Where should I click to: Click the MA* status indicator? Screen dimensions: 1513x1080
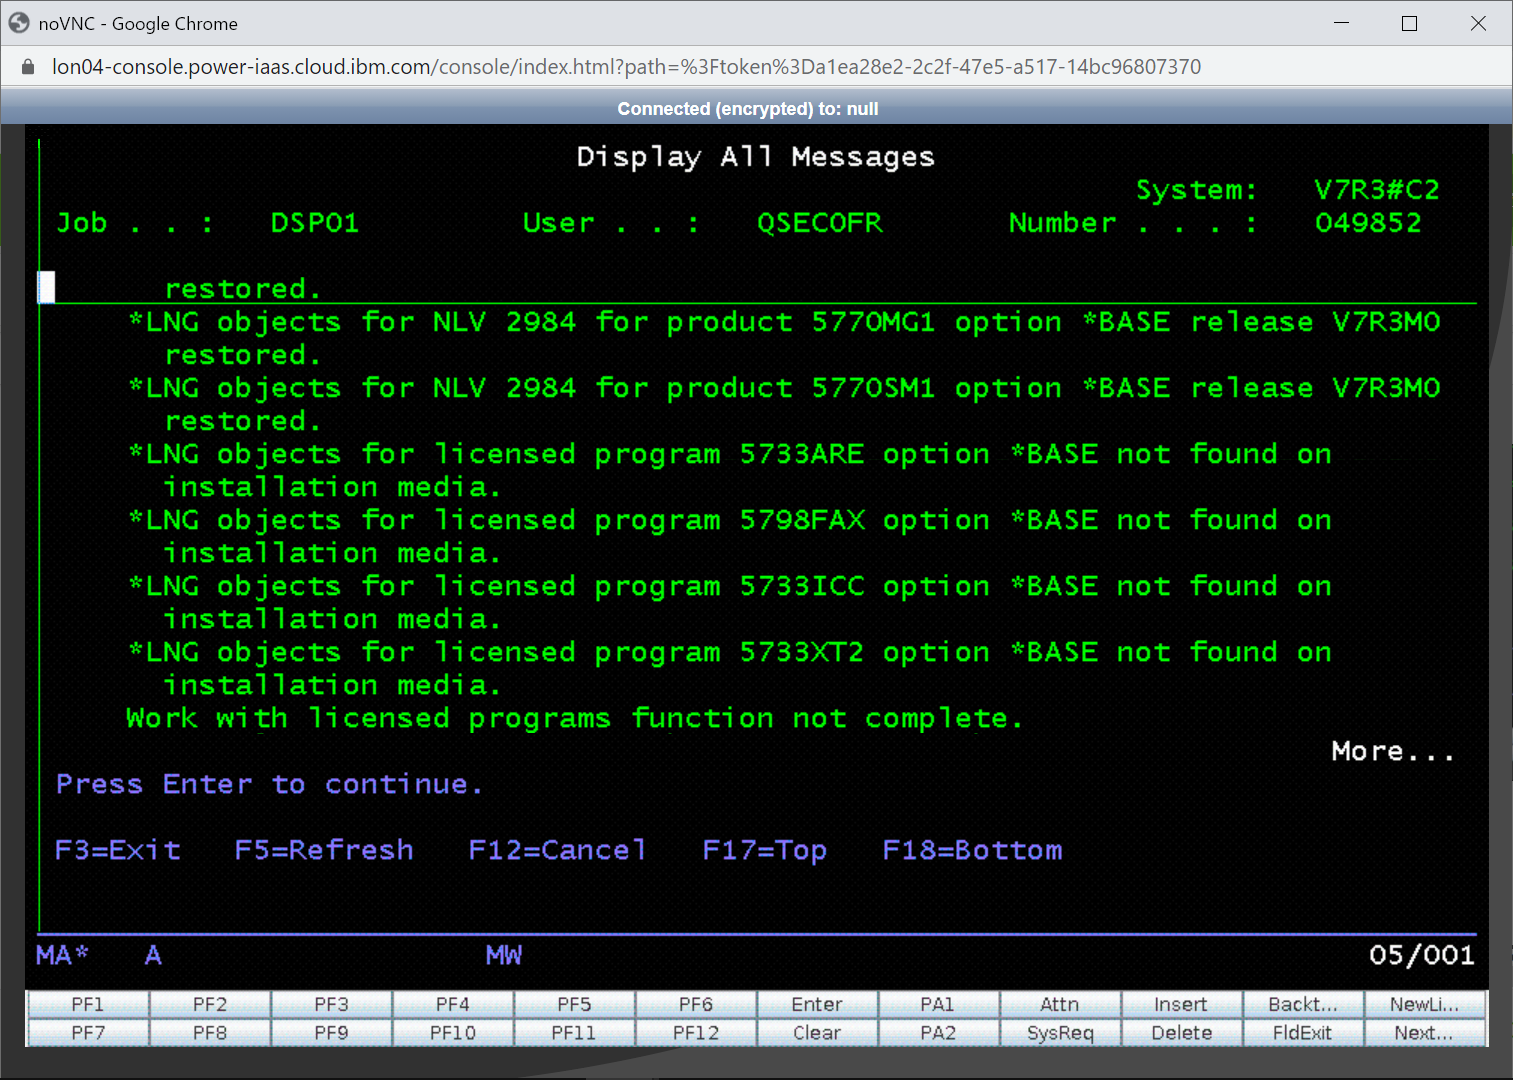pos(62,955)
